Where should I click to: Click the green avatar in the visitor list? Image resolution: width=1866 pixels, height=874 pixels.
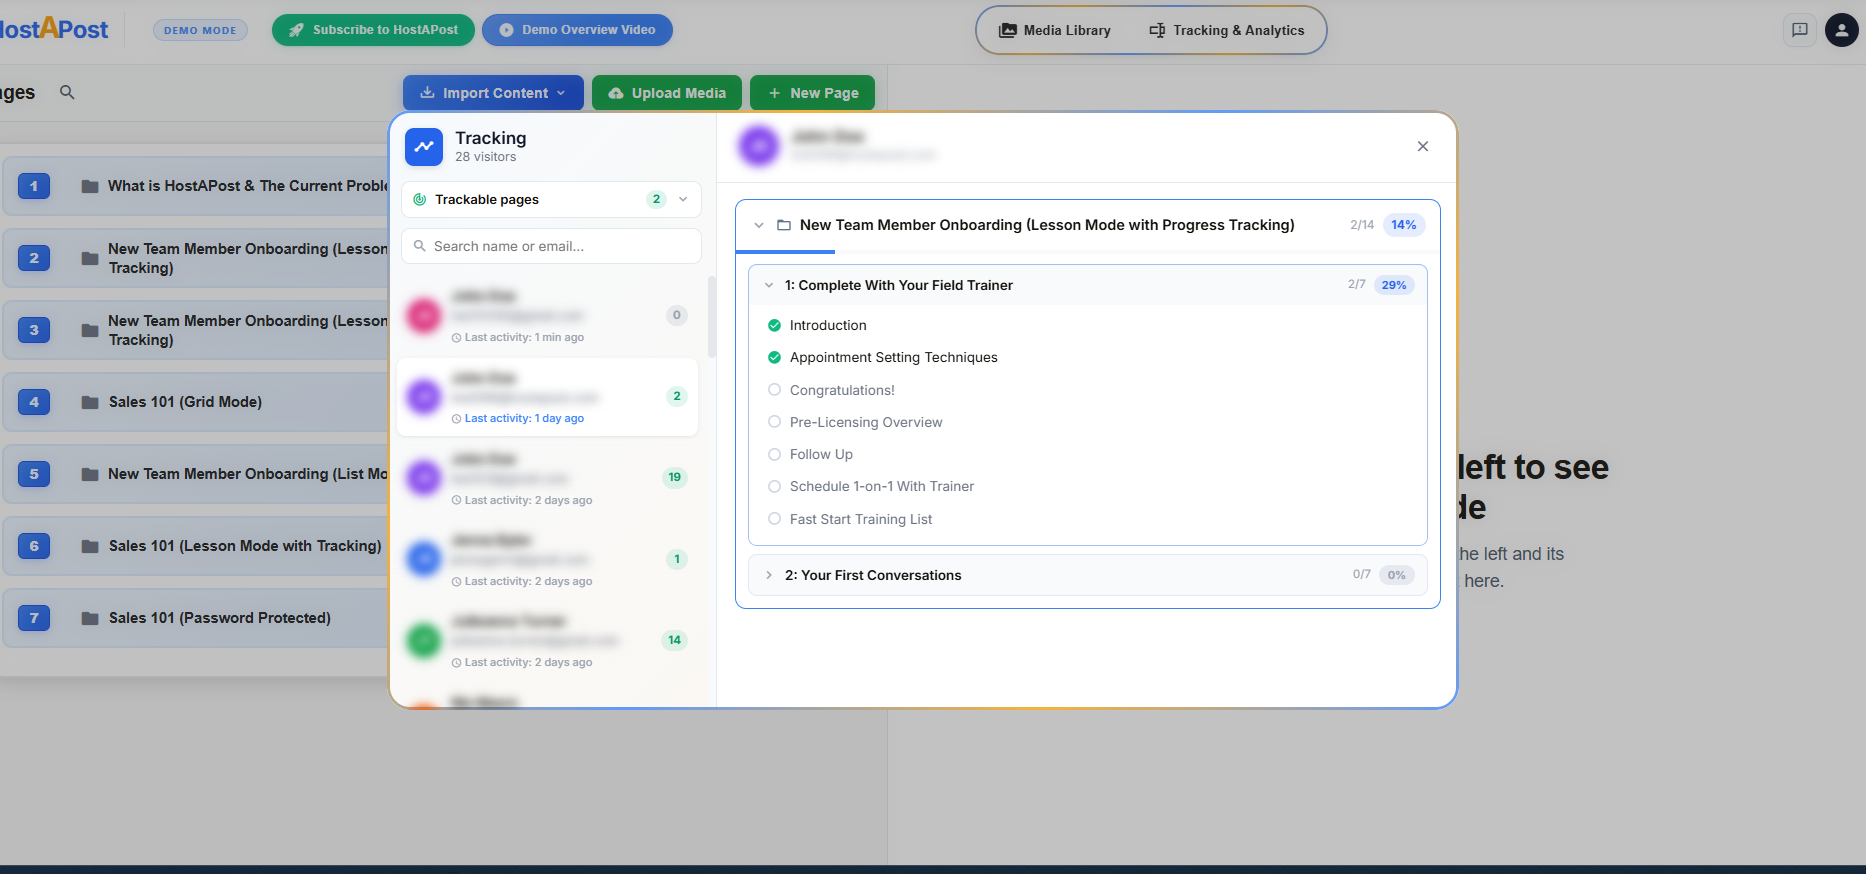[x=424, y=640]
